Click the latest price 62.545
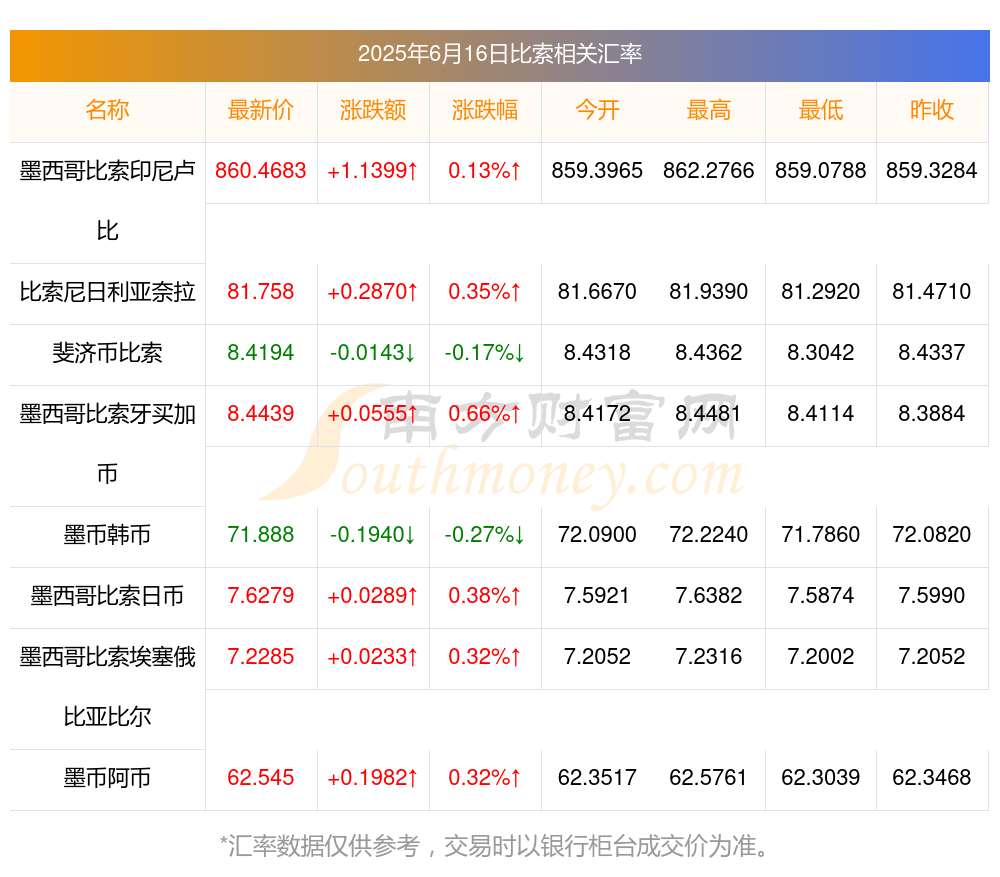Screen dimensions: 1000x877 [260, 778]
